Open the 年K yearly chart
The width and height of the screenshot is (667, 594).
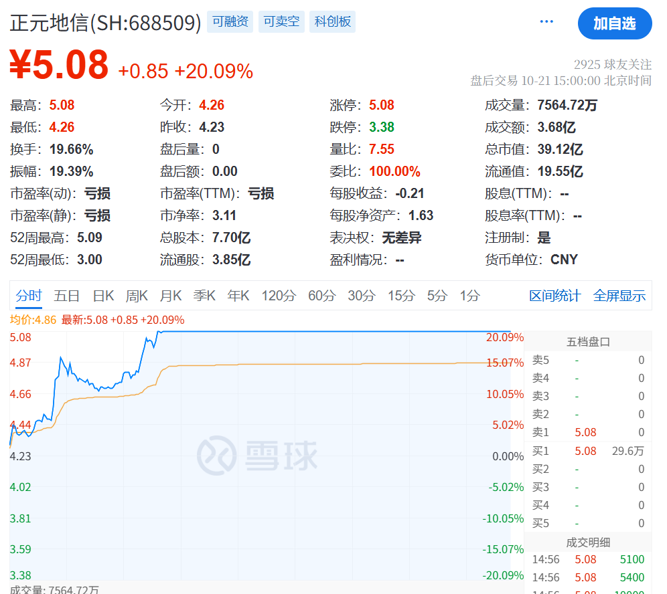coord(238,295)
